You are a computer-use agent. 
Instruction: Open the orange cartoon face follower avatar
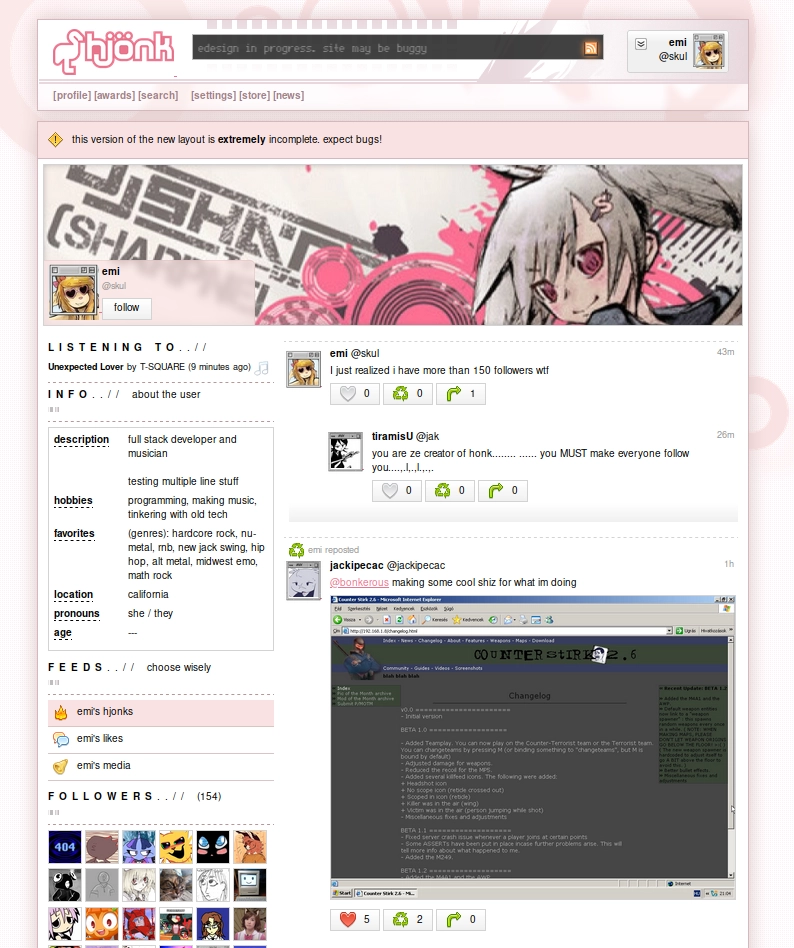(102, 924)
